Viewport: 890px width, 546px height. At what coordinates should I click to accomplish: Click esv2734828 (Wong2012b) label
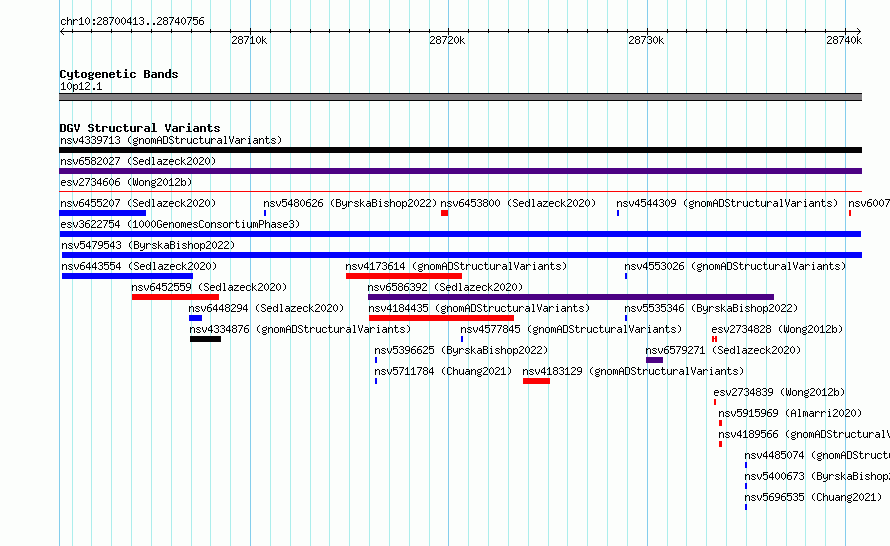click(778, 329)
